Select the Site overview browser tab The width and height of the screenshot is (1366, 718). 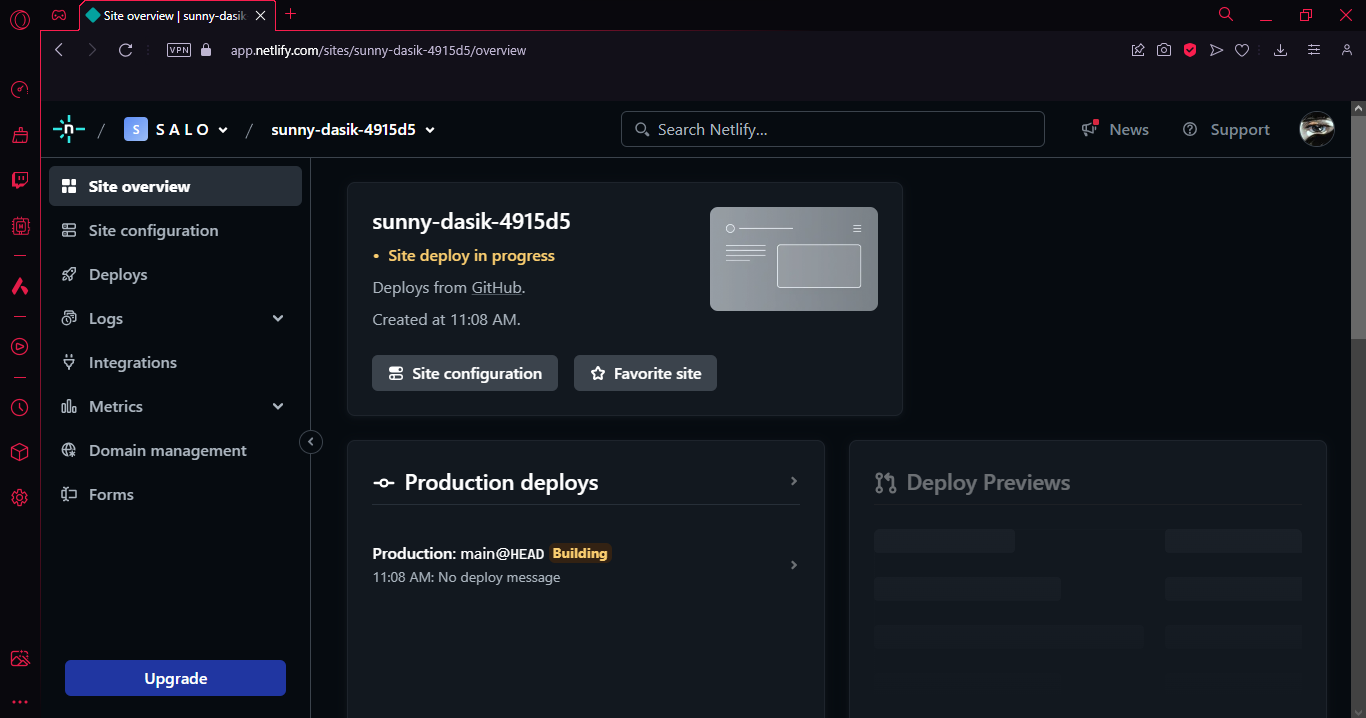point(177,15)
